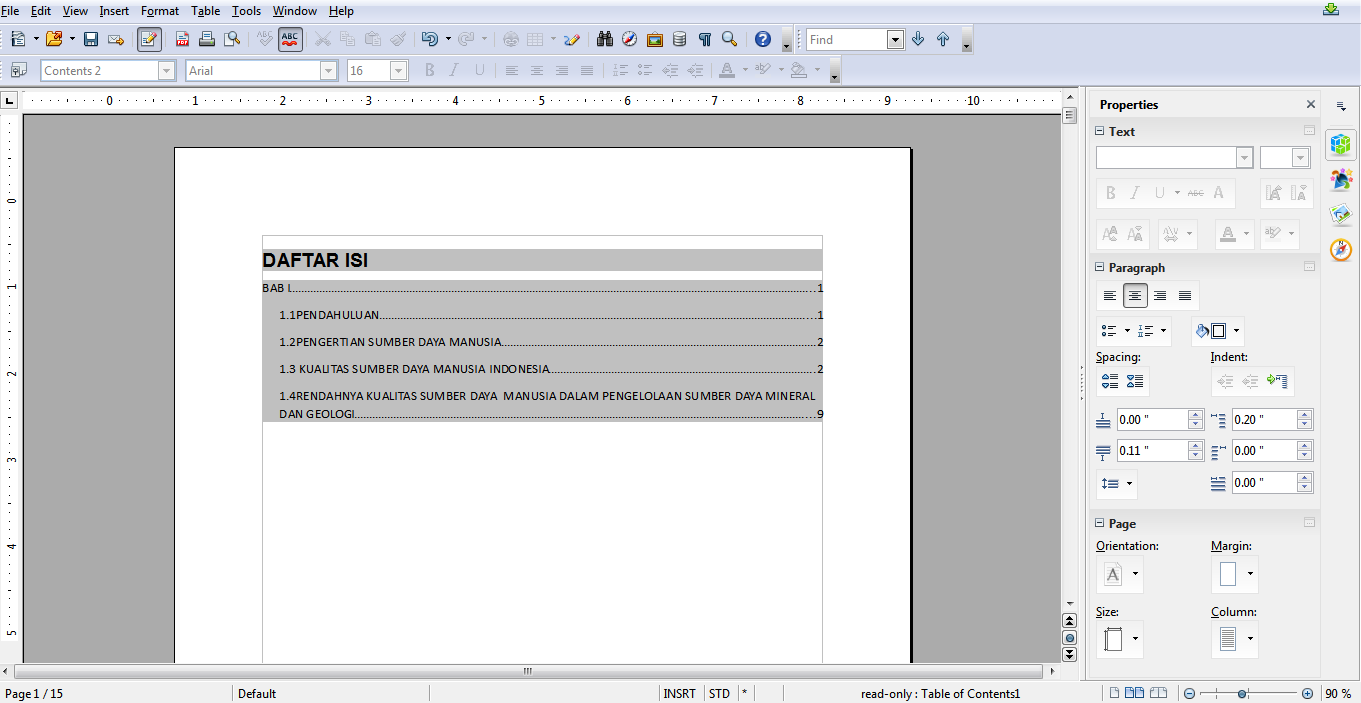Click the Help button on the toolbar
The width and height of the screenshot is (1361, 703).
coord(762,39)
